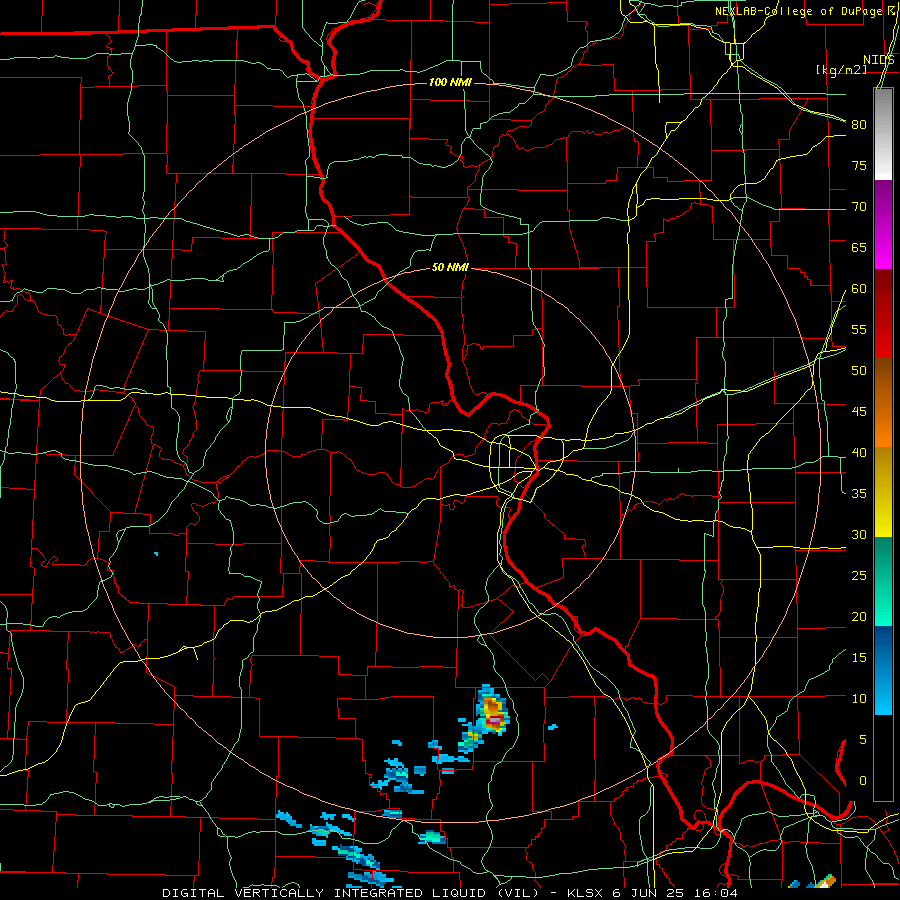Select the 45 value on VIL scale

pos(859,412)
